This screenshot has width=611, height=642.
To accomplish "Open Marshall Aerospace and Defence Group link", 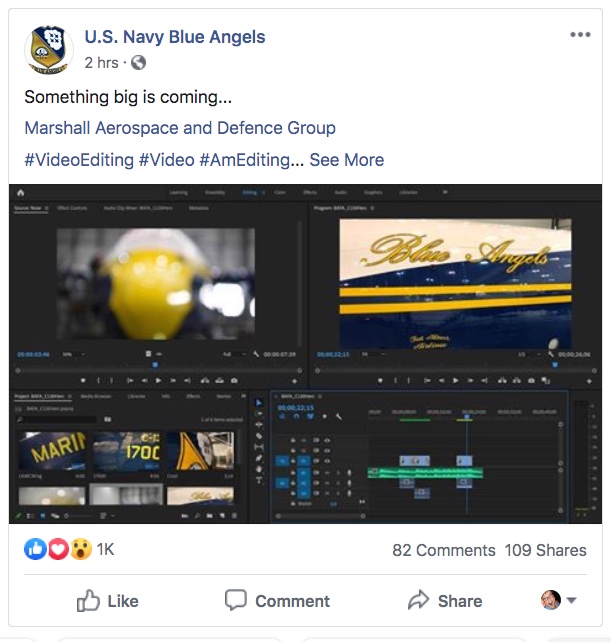I will point(180,128).
